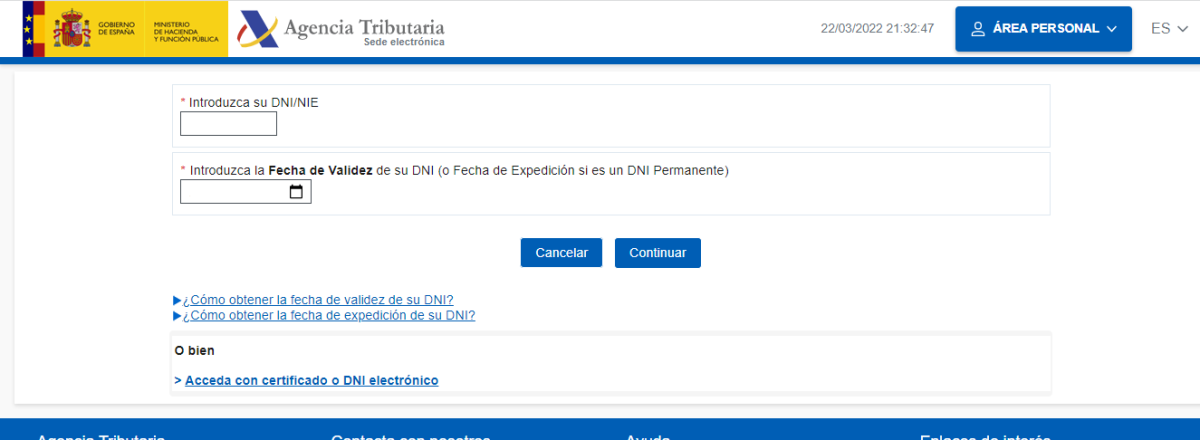The height and width of the screenshot is (440, 1200).
Task: Click the user silhouette icon in Área Personal
Action: (x=978, y=29)
